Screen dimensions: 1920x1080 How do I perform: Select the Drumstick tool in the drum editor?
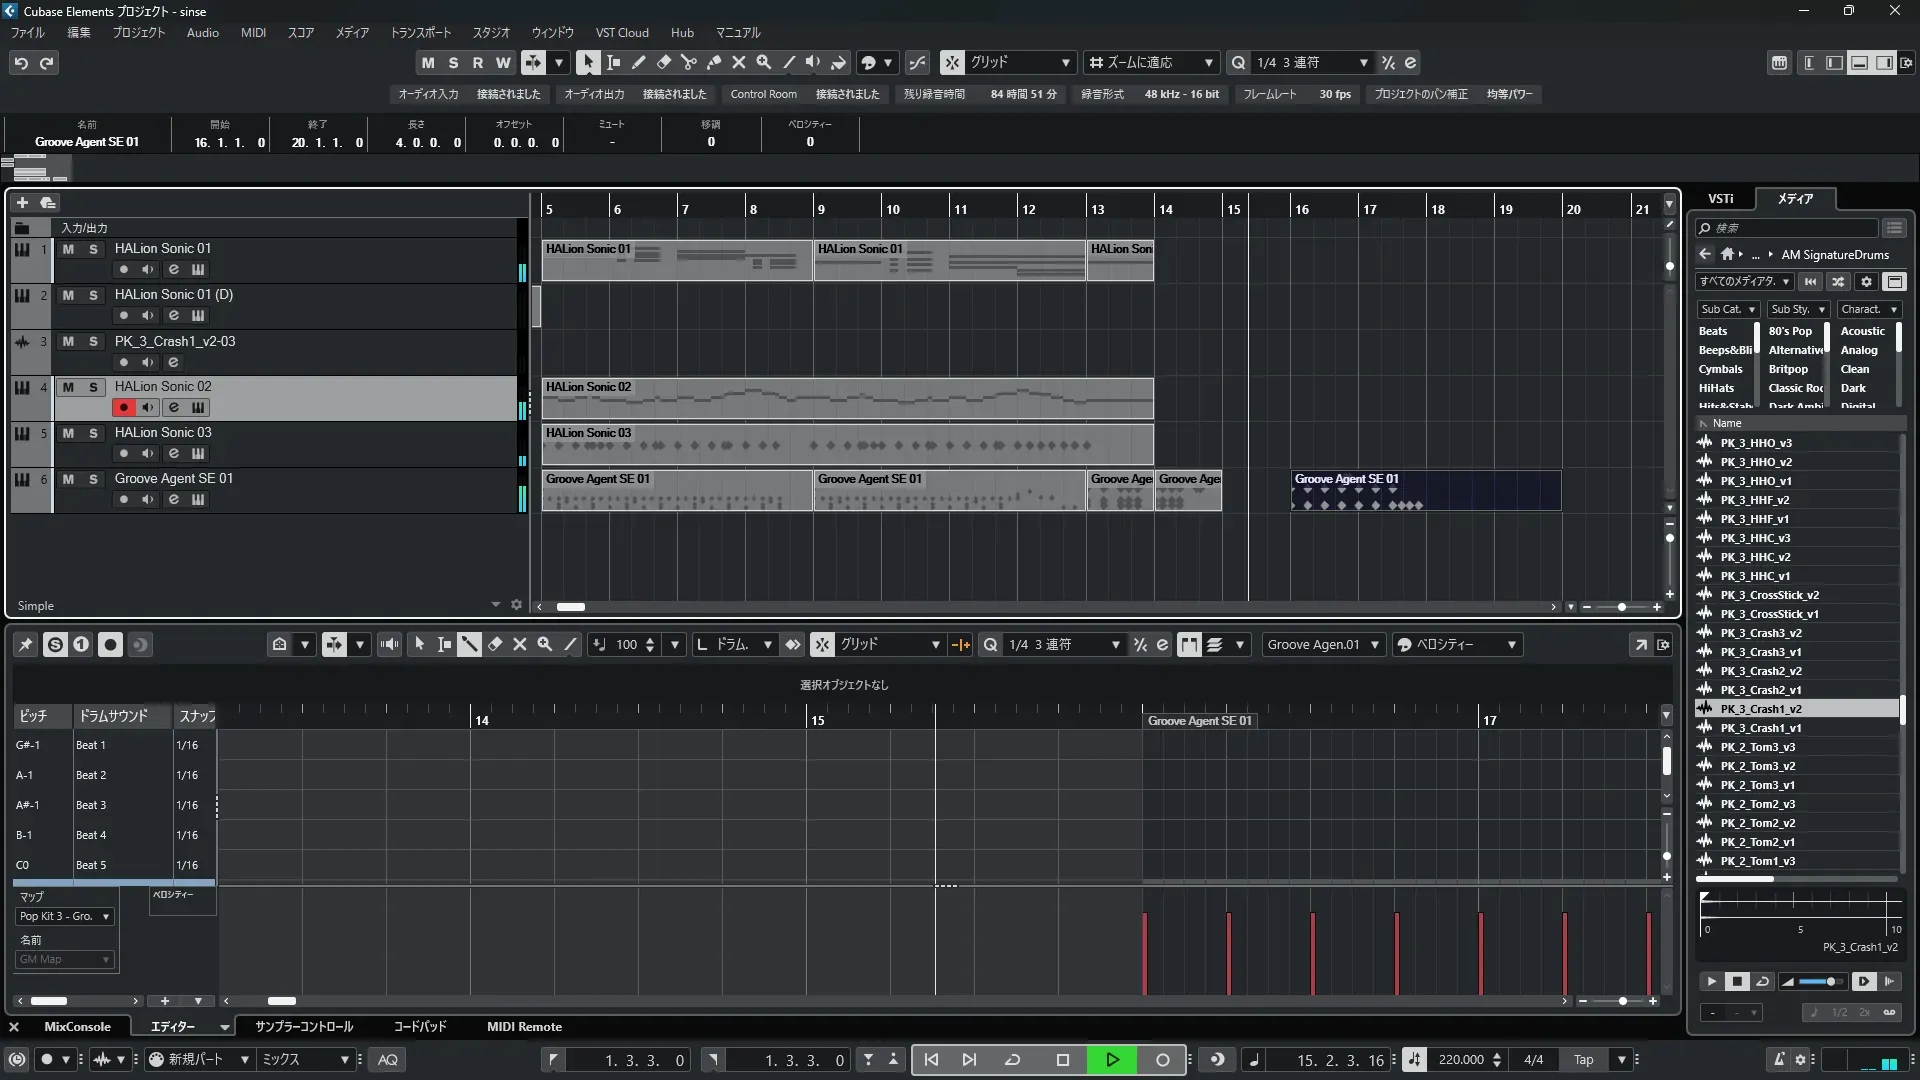pyautogui.click(x=469, y=645)
